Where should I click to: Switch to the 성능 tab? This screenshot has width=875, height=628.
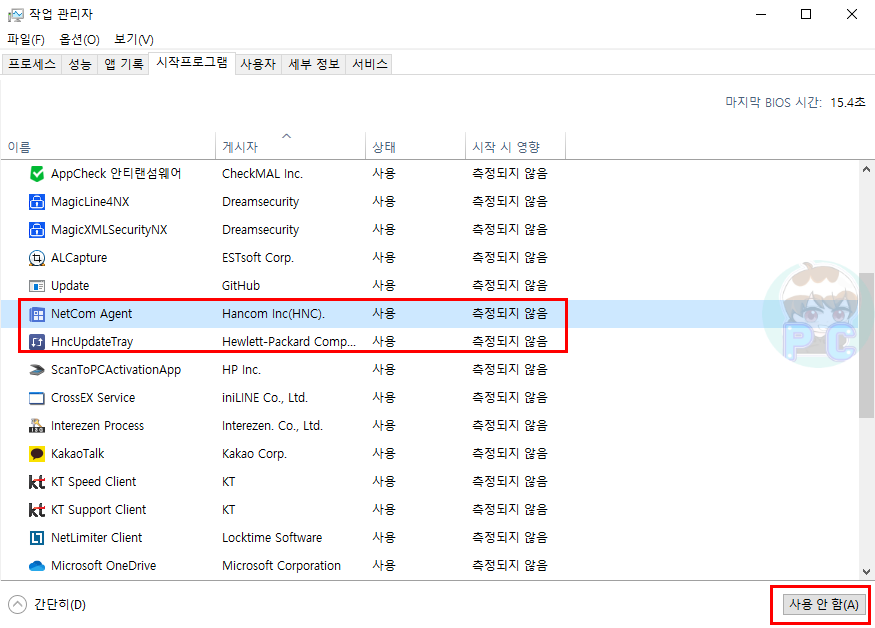click(x=80, y=64)
